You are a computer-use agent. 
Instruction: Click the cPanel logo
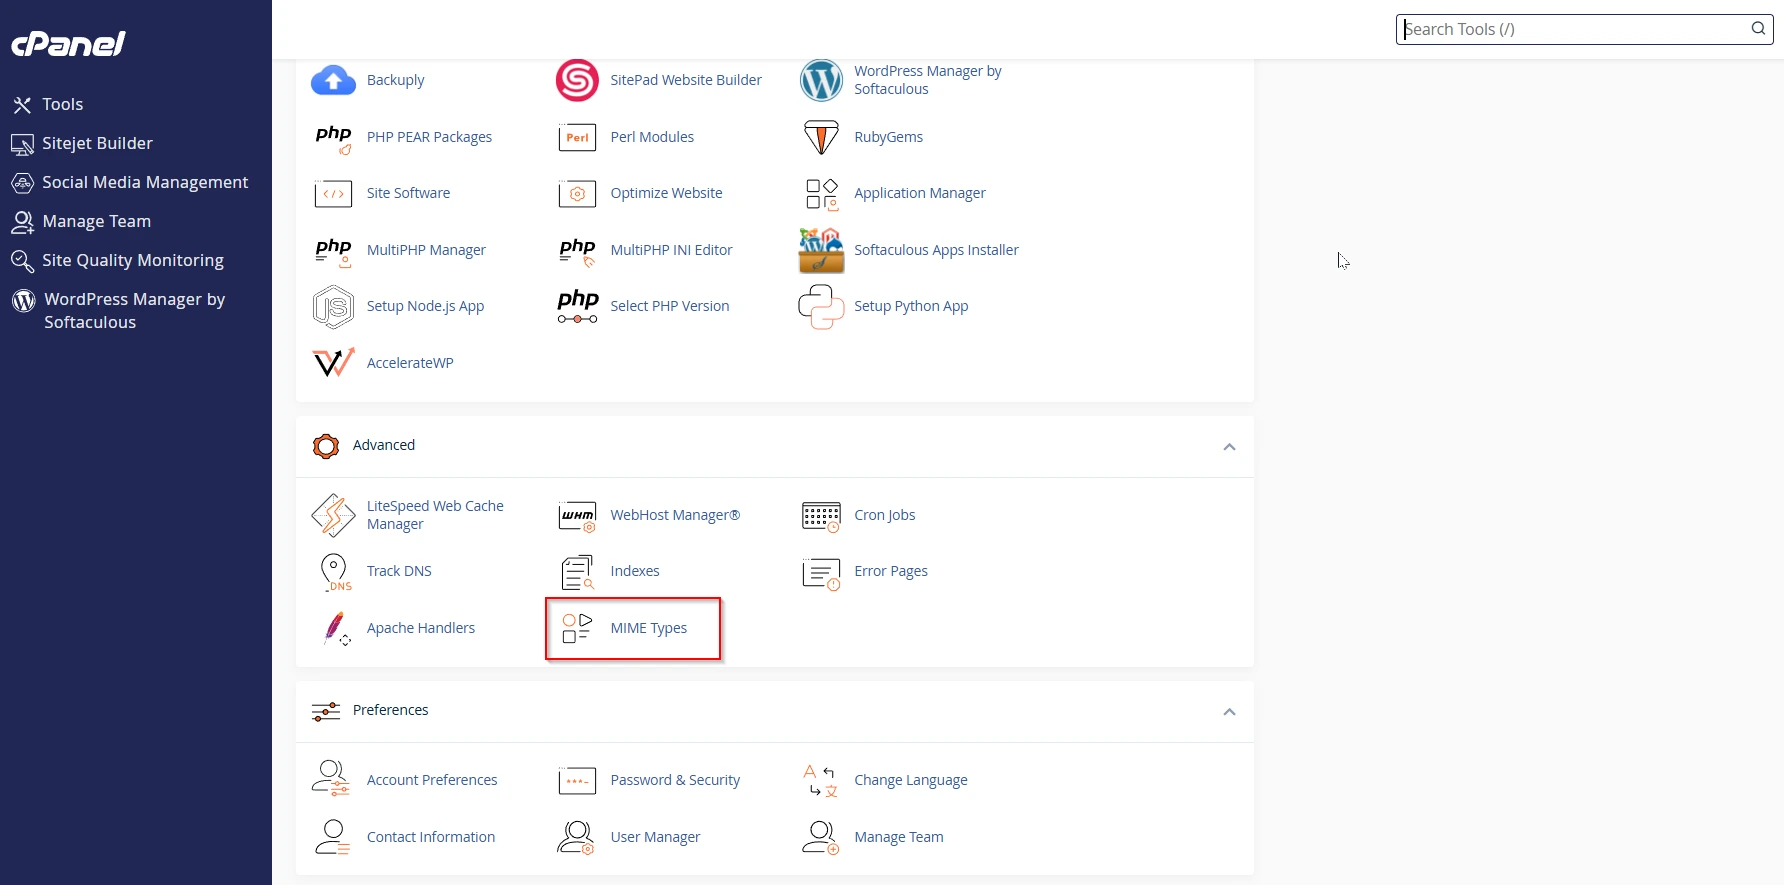point(68,44)
